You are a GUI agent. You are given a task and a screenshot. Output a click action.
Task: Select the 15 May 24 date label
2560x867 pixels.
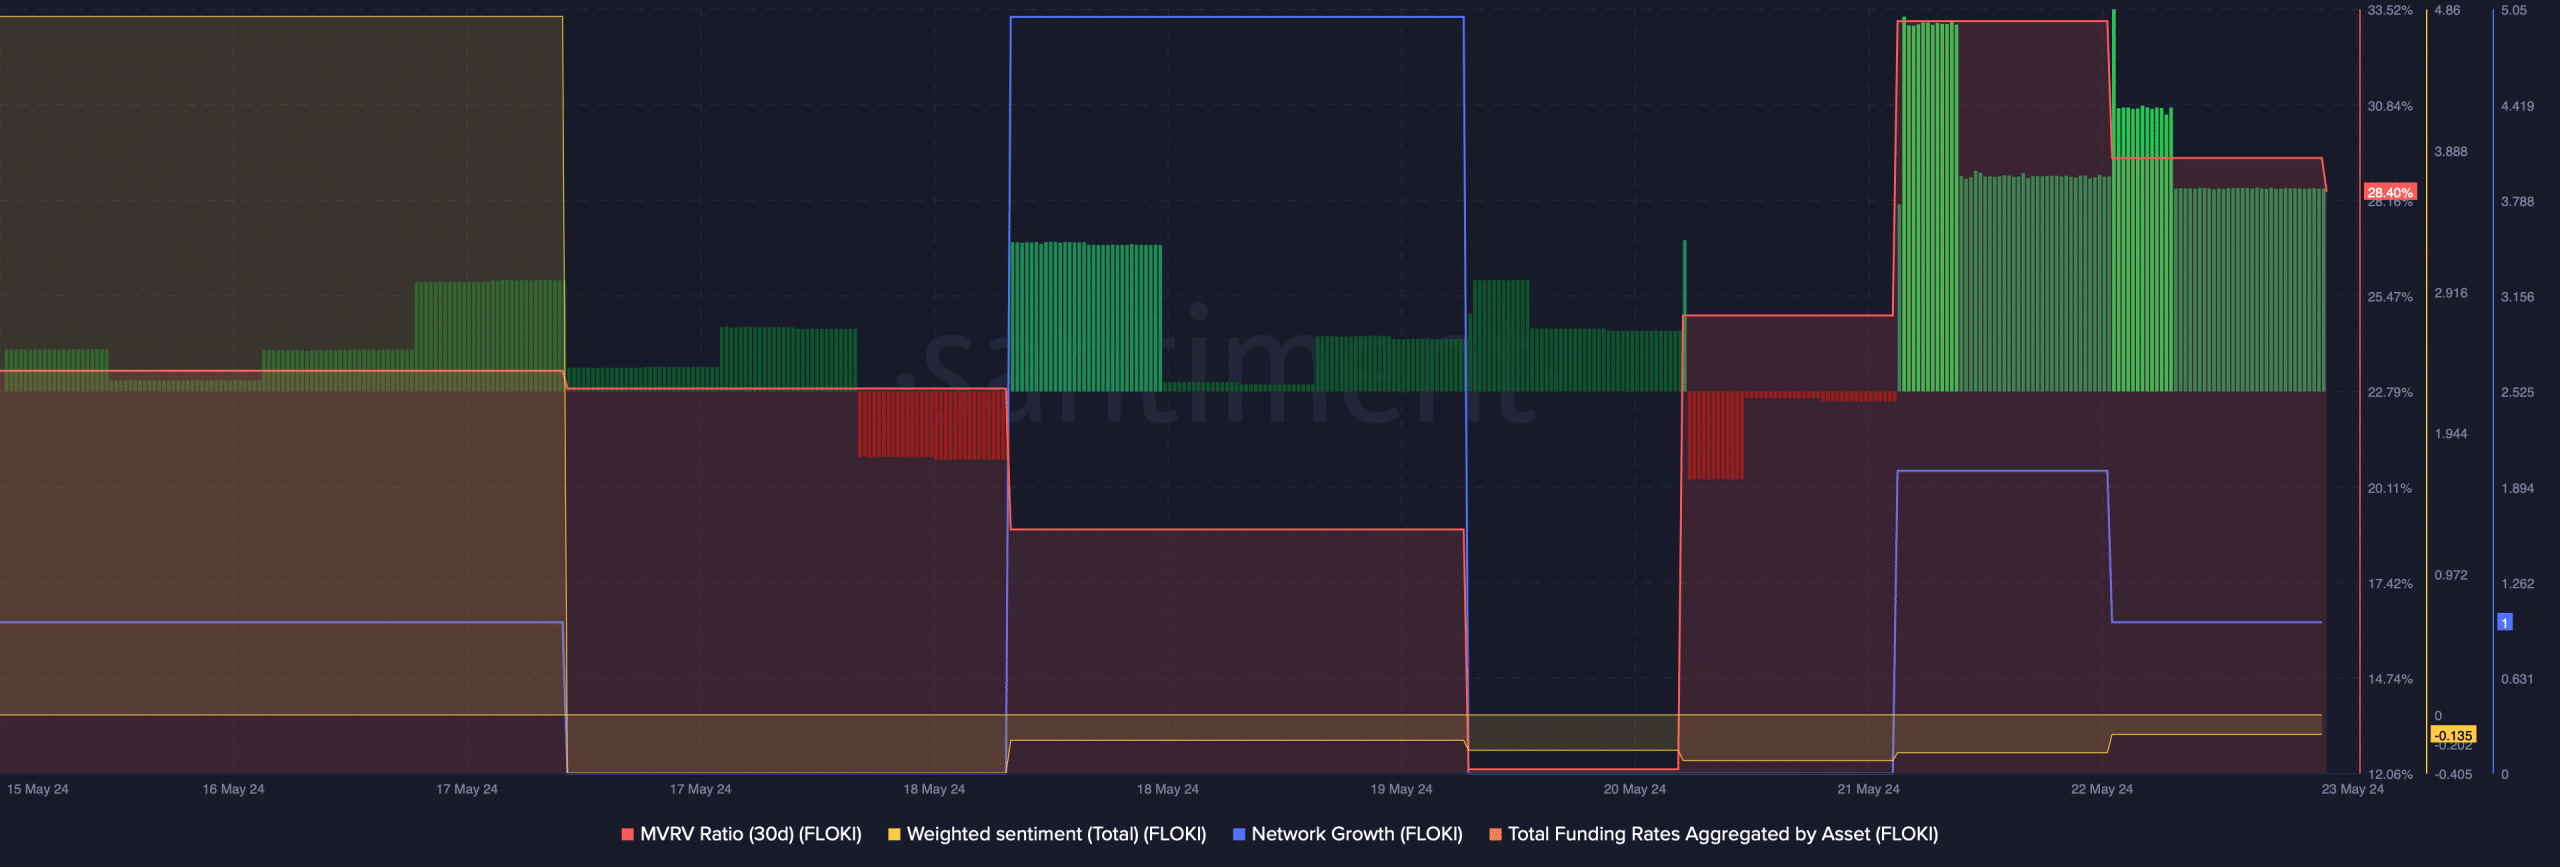[x=38, y=789]
